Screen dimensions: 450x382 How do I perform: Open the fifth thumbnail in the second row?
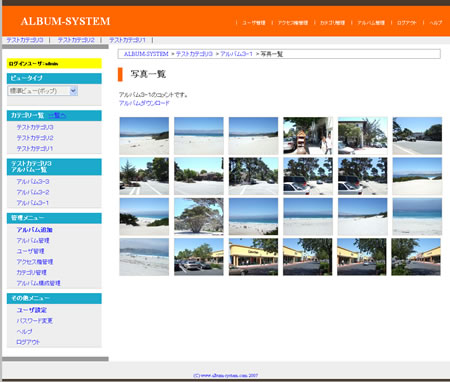click(x=363, y=176)
